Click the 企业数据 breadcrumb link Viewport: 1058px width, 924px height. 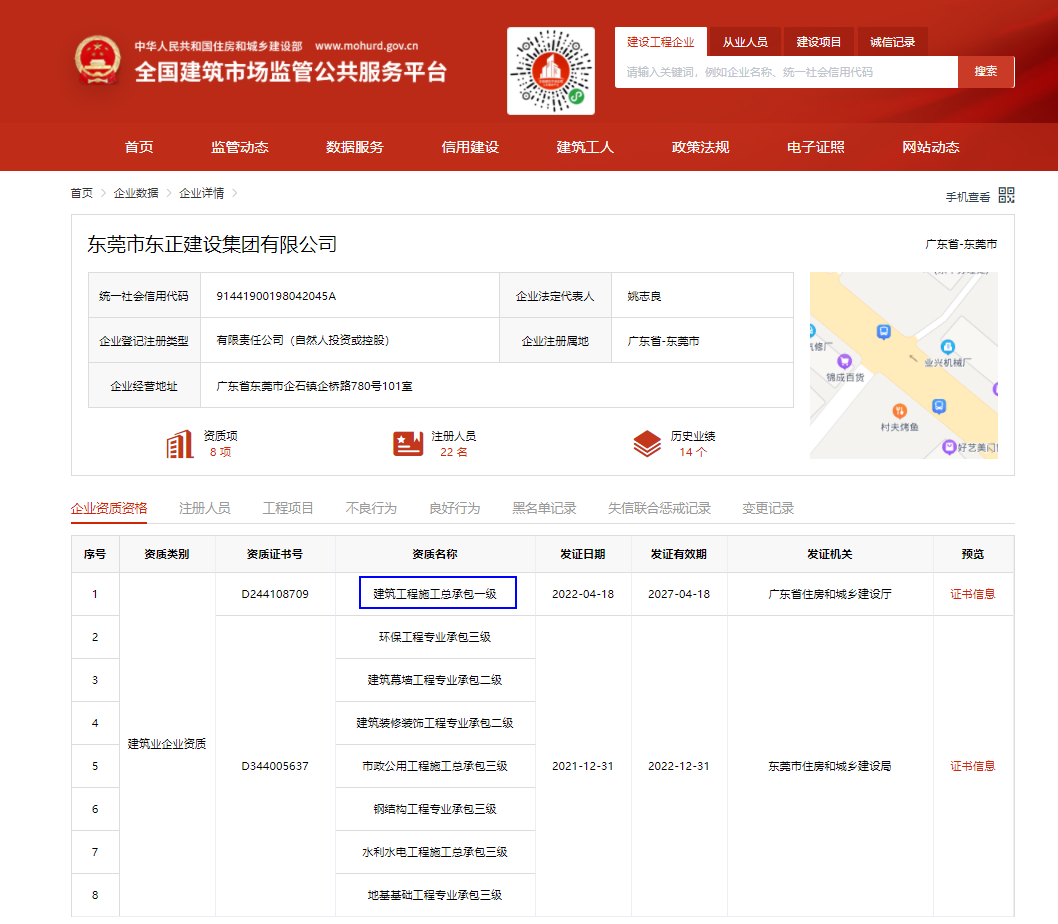[136, 193]
